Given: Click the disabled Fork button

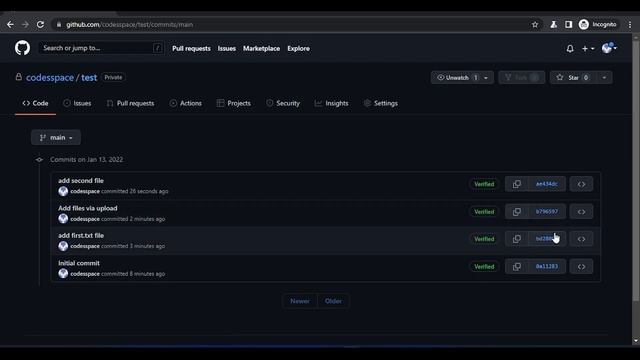Looking at the screenshot, I should [522, 78].
